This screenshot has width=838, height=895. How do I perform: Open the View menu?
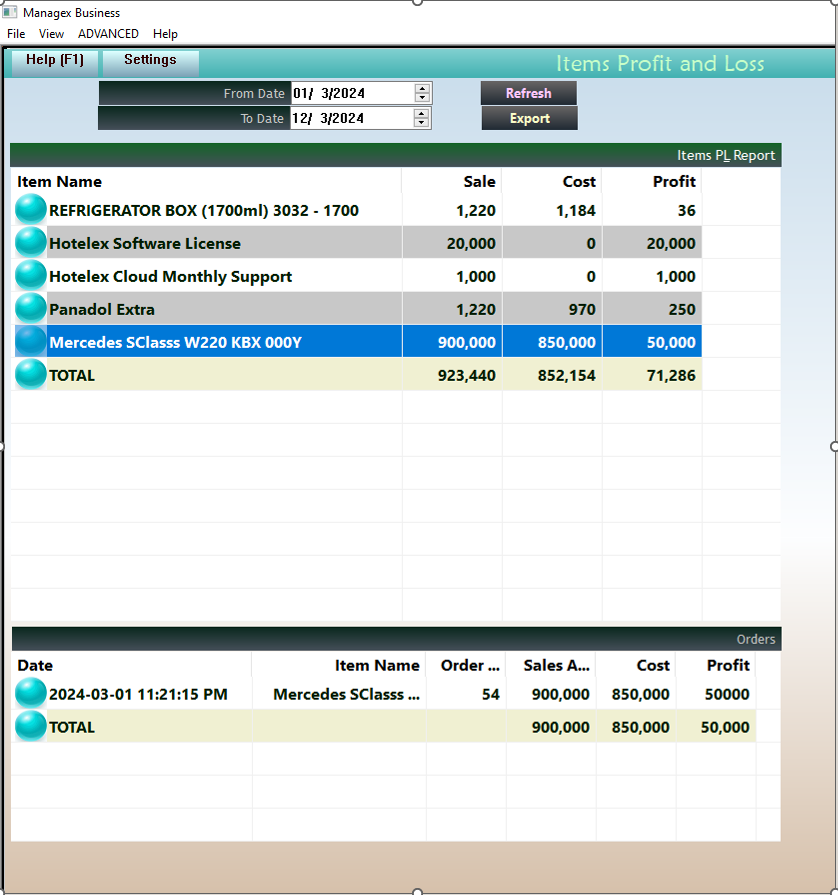pos(51,34)
